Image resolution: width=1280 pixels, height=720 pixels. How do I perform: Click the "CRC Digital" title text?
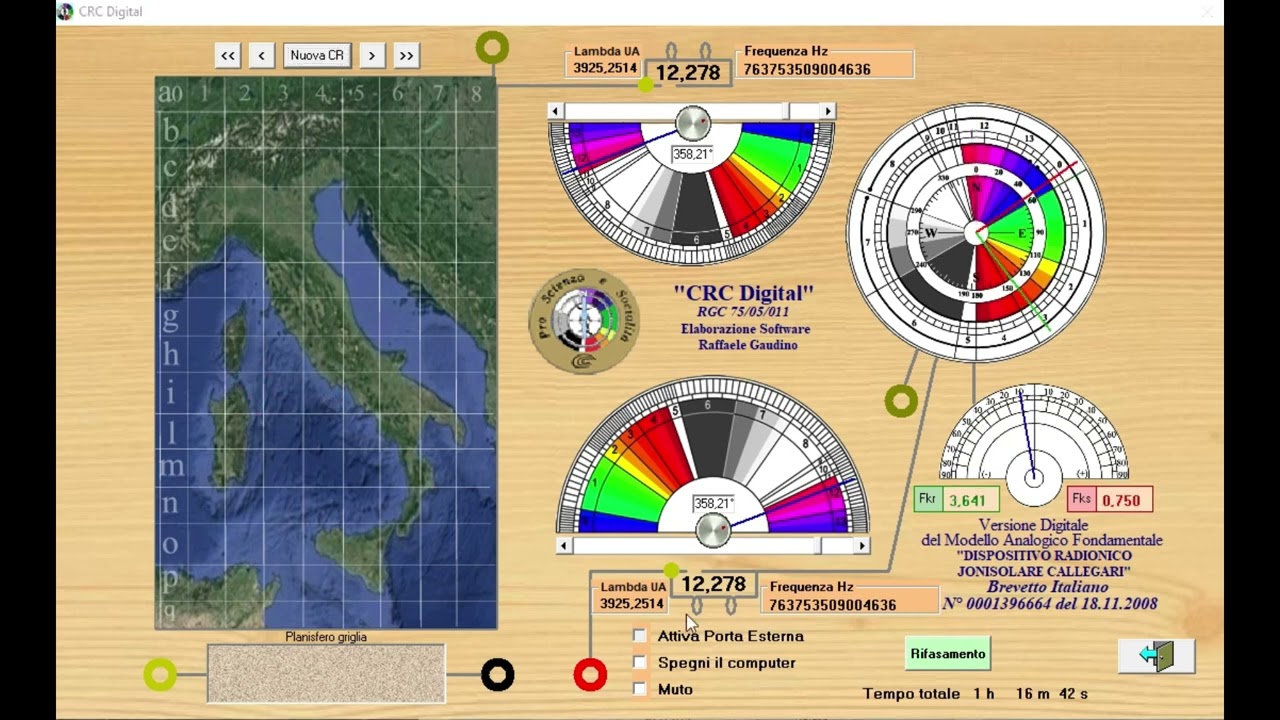tap(744, 293)
